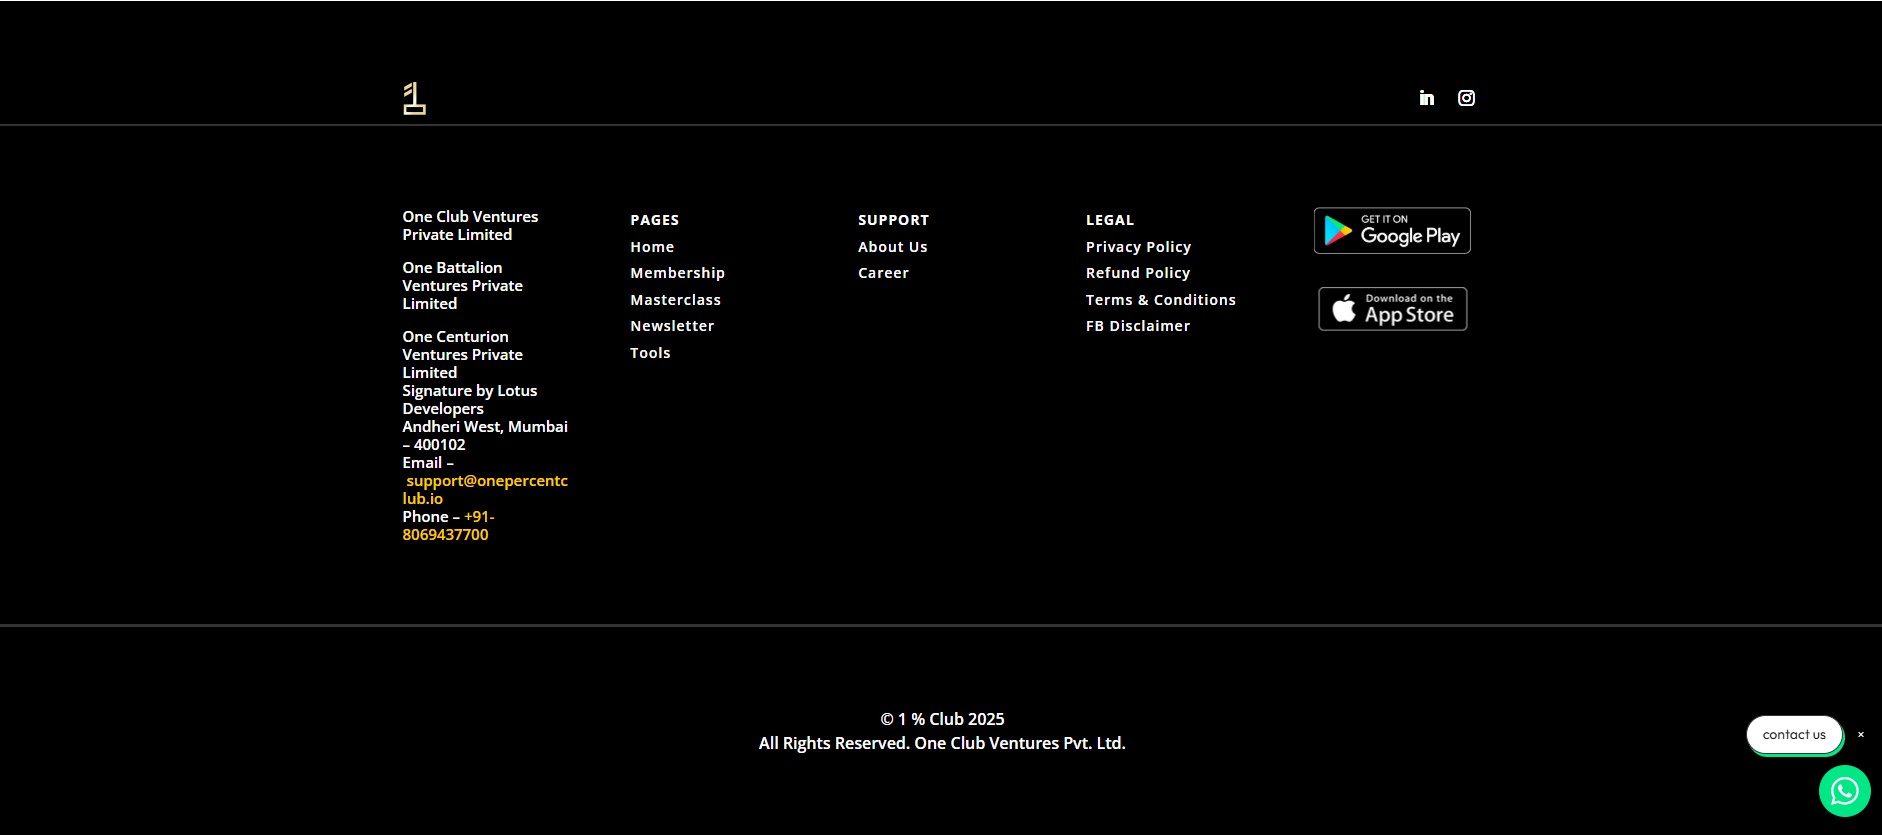Screen dimensions: 1882x835
Task: Click the 1% Club logo icon
Action: [x=414, y=98]
